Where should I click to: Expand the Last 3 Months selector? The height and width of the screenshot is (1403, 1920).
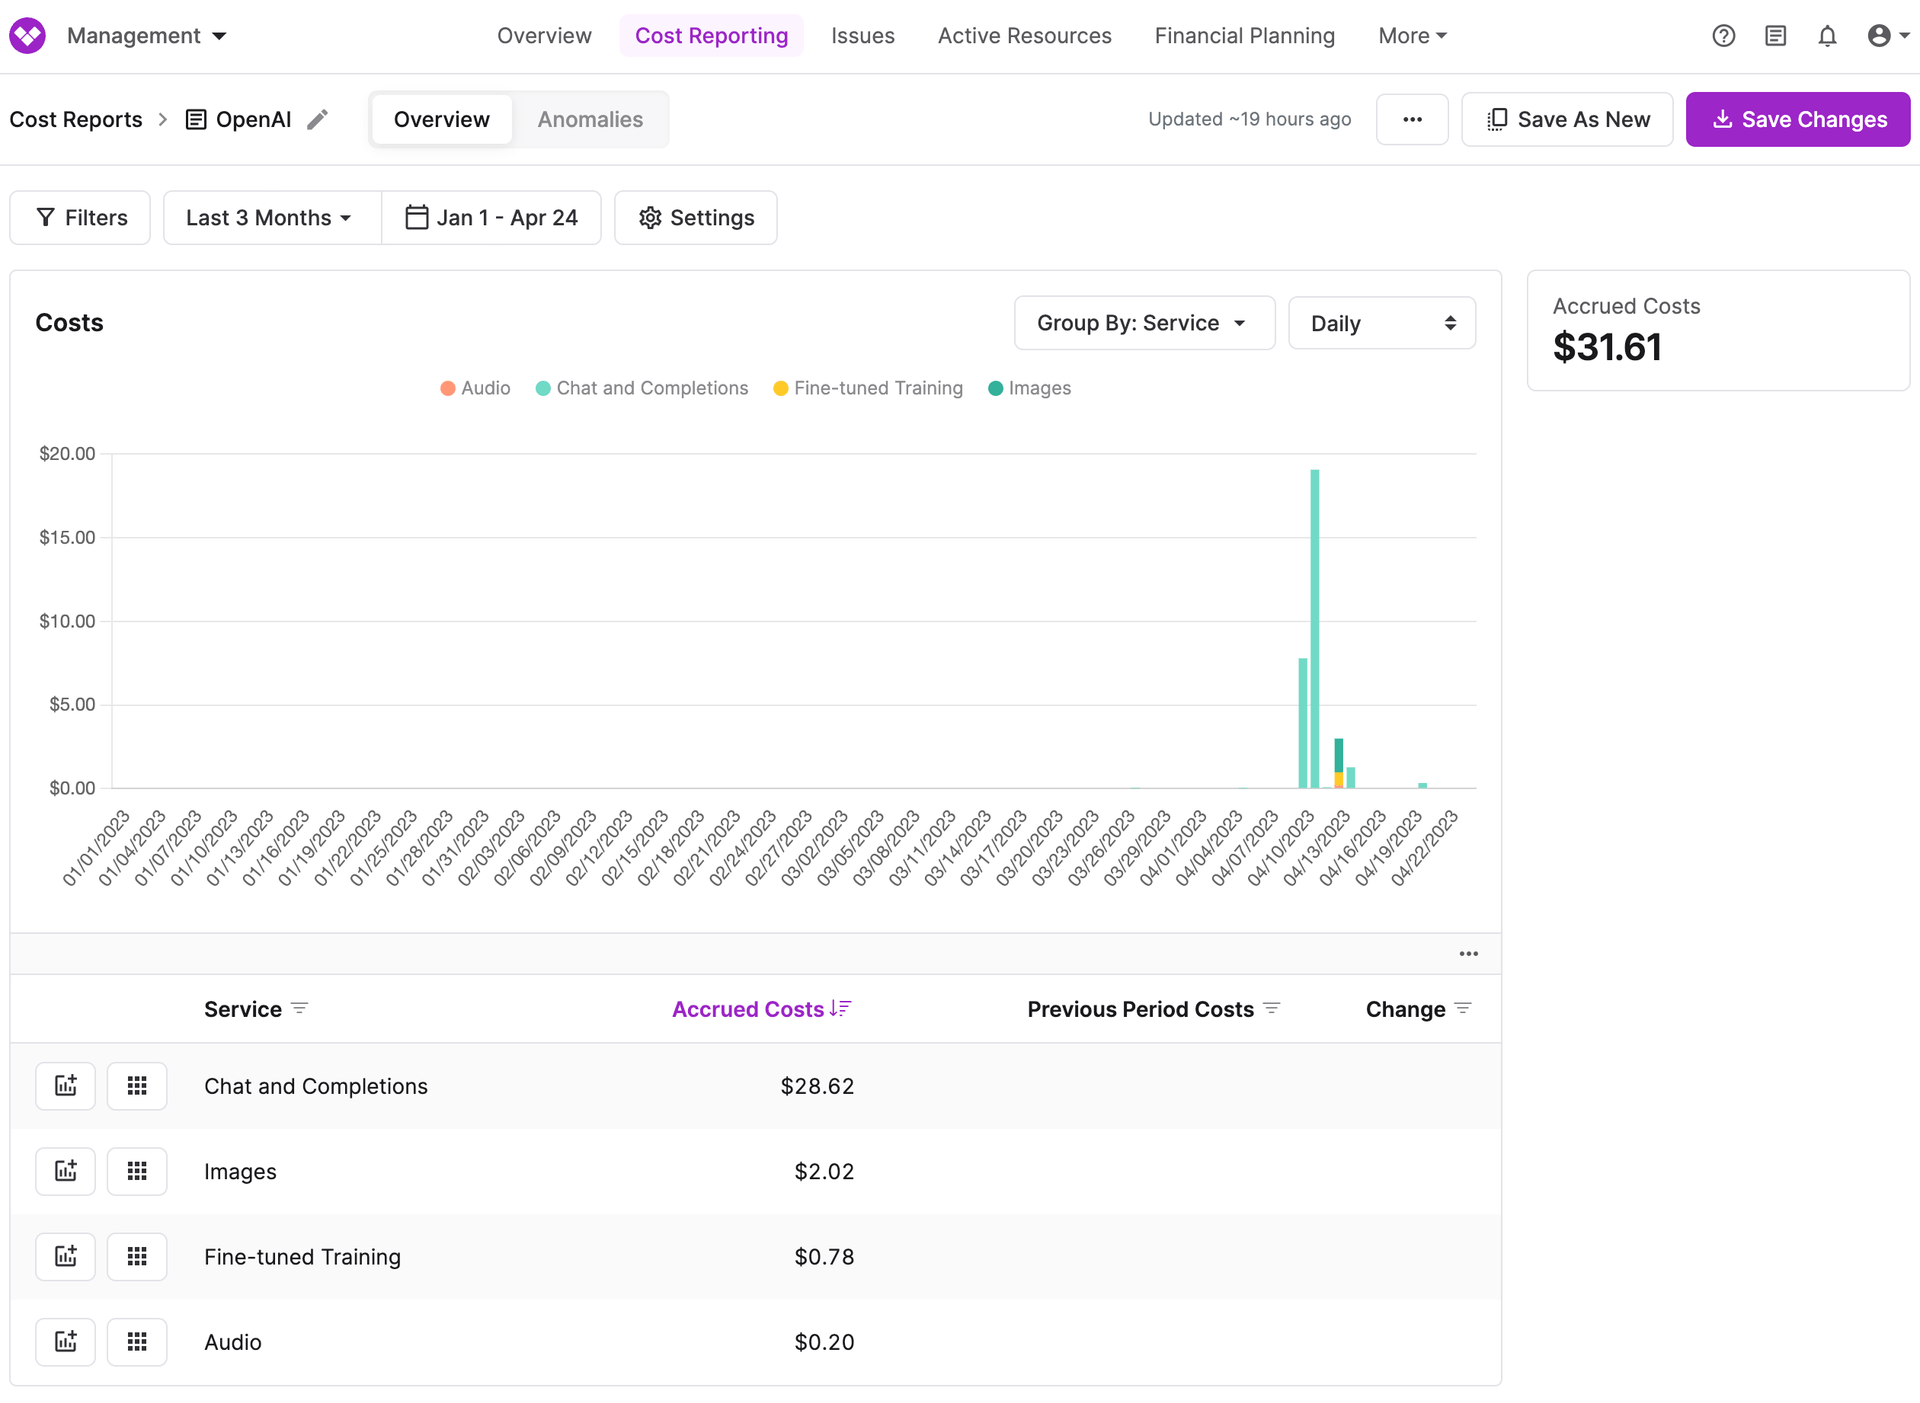pos(270,217)
